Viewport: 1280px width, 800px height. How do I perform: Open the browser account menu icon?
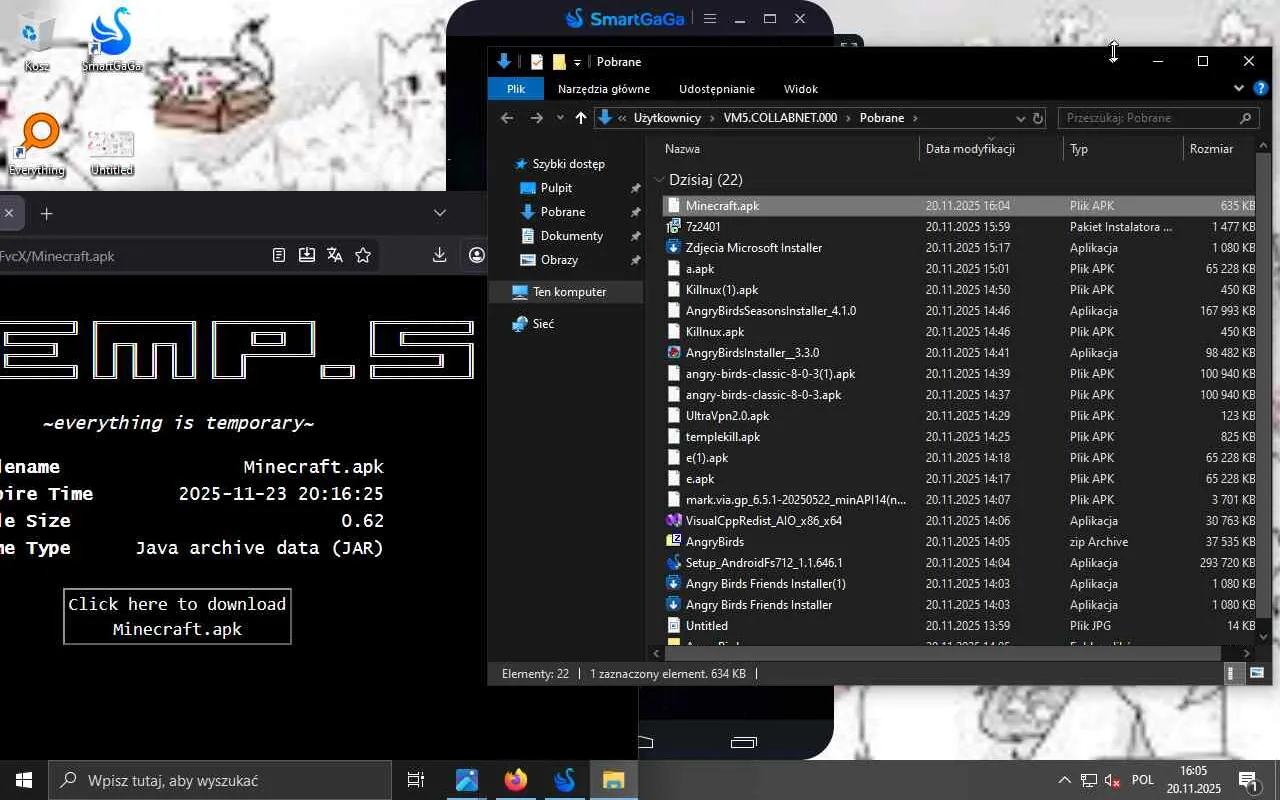tap(477, 256)
